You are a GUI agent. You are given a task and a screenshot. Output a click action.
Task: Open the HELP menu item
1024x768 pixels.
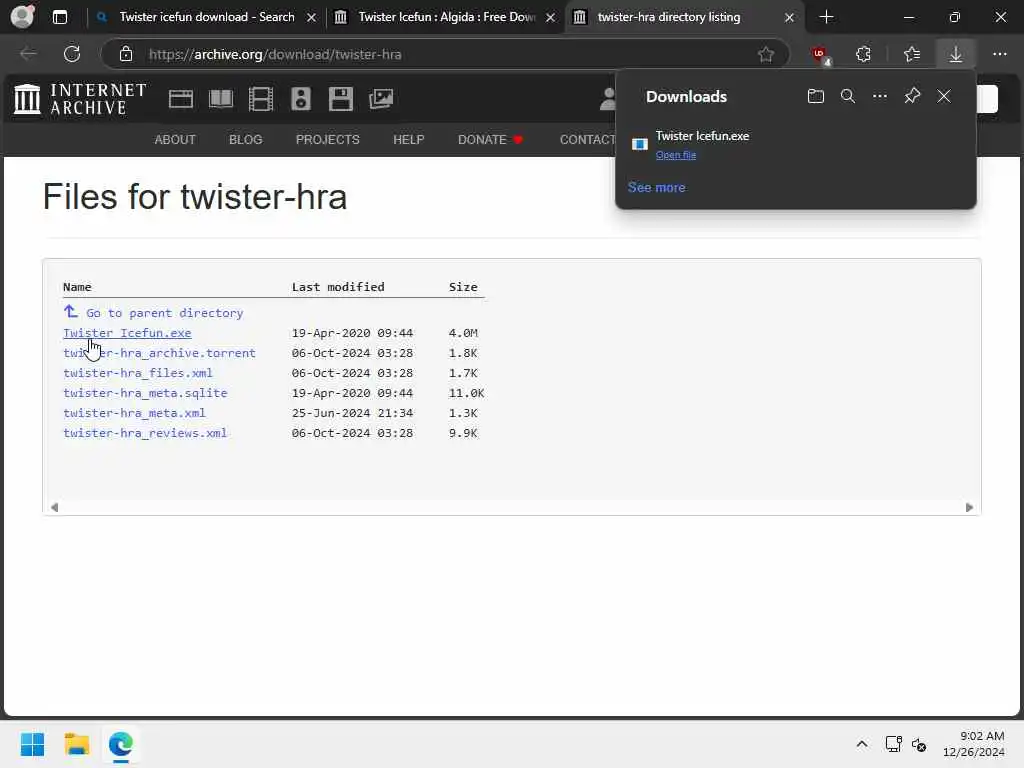(x=409, y=140)
